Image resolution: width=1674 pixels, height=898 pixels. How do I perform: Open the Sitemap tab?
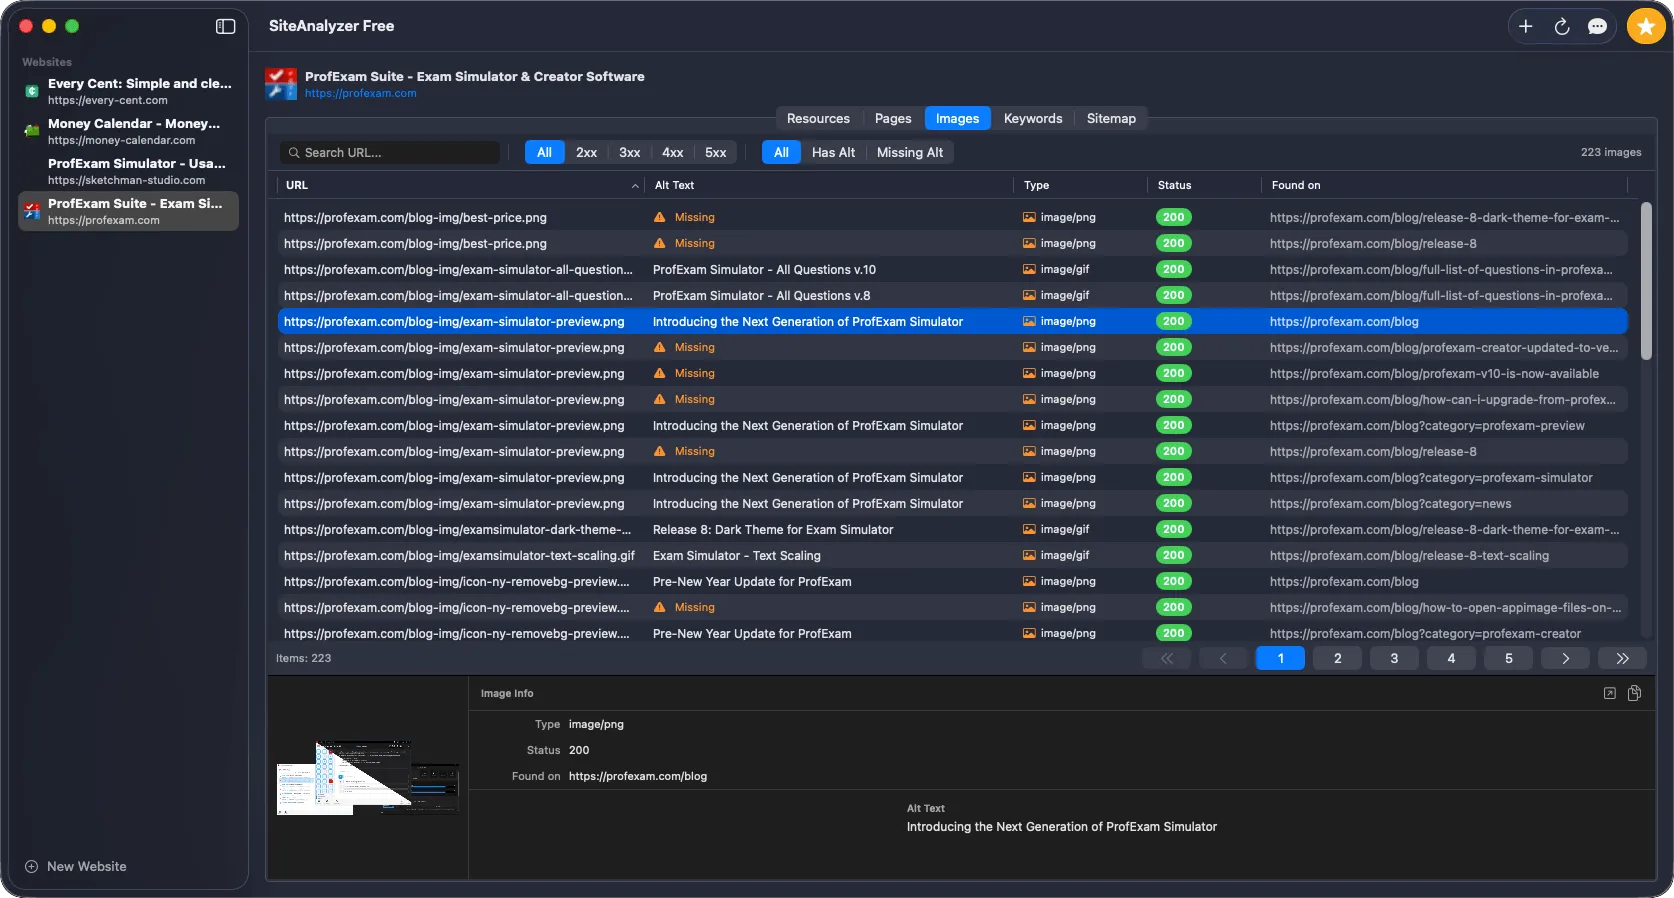(x=1111, y=118)
